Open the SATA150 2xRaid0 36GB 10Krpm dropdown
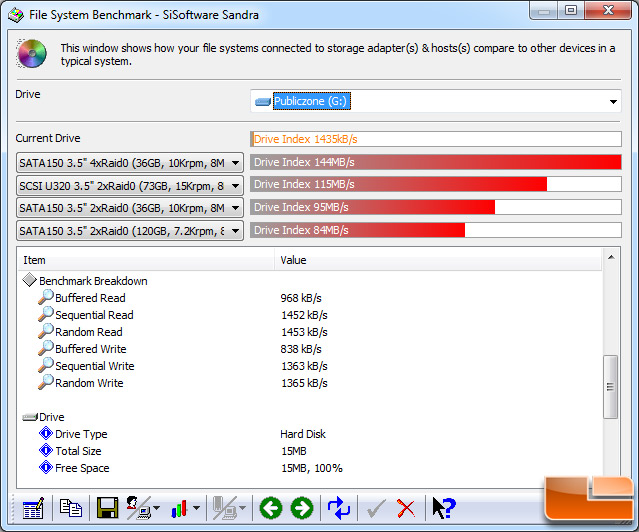Viewport: 639px width, 532px height. pos(130,208)
